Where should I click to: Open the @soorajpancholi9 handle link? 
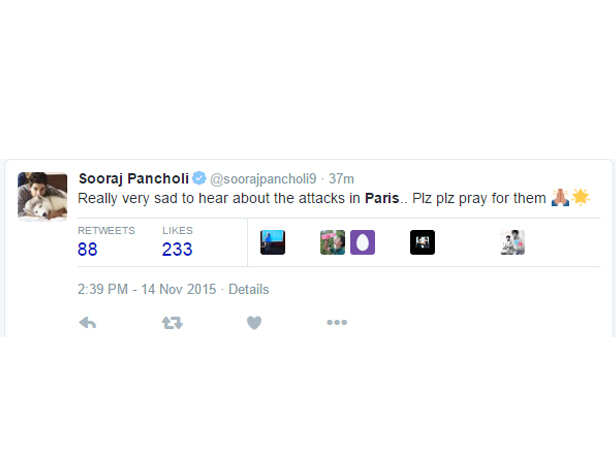pyautogui.click(x=263, y=179)
